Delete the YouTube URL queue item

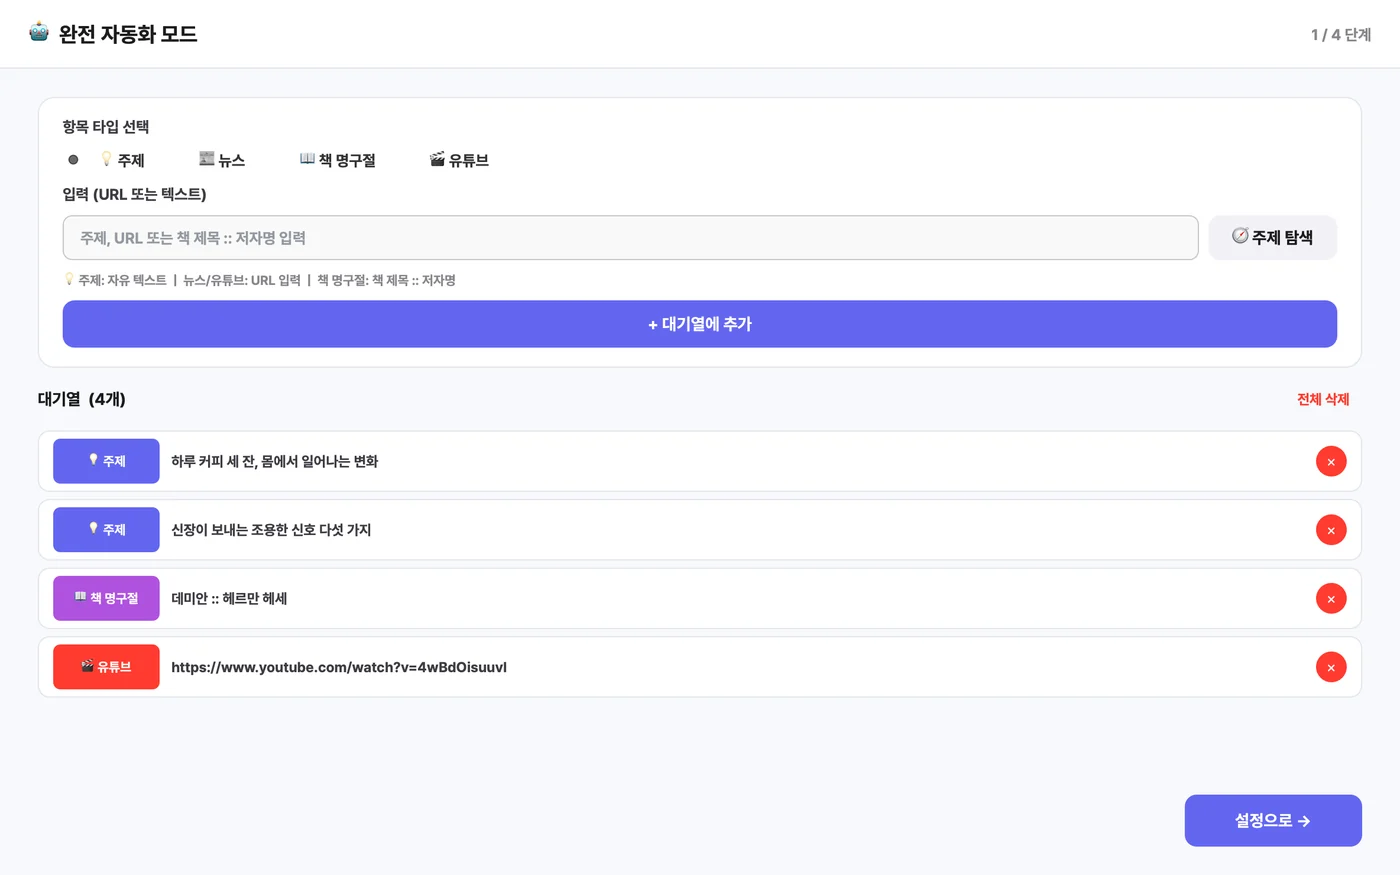pos(1331,667)
